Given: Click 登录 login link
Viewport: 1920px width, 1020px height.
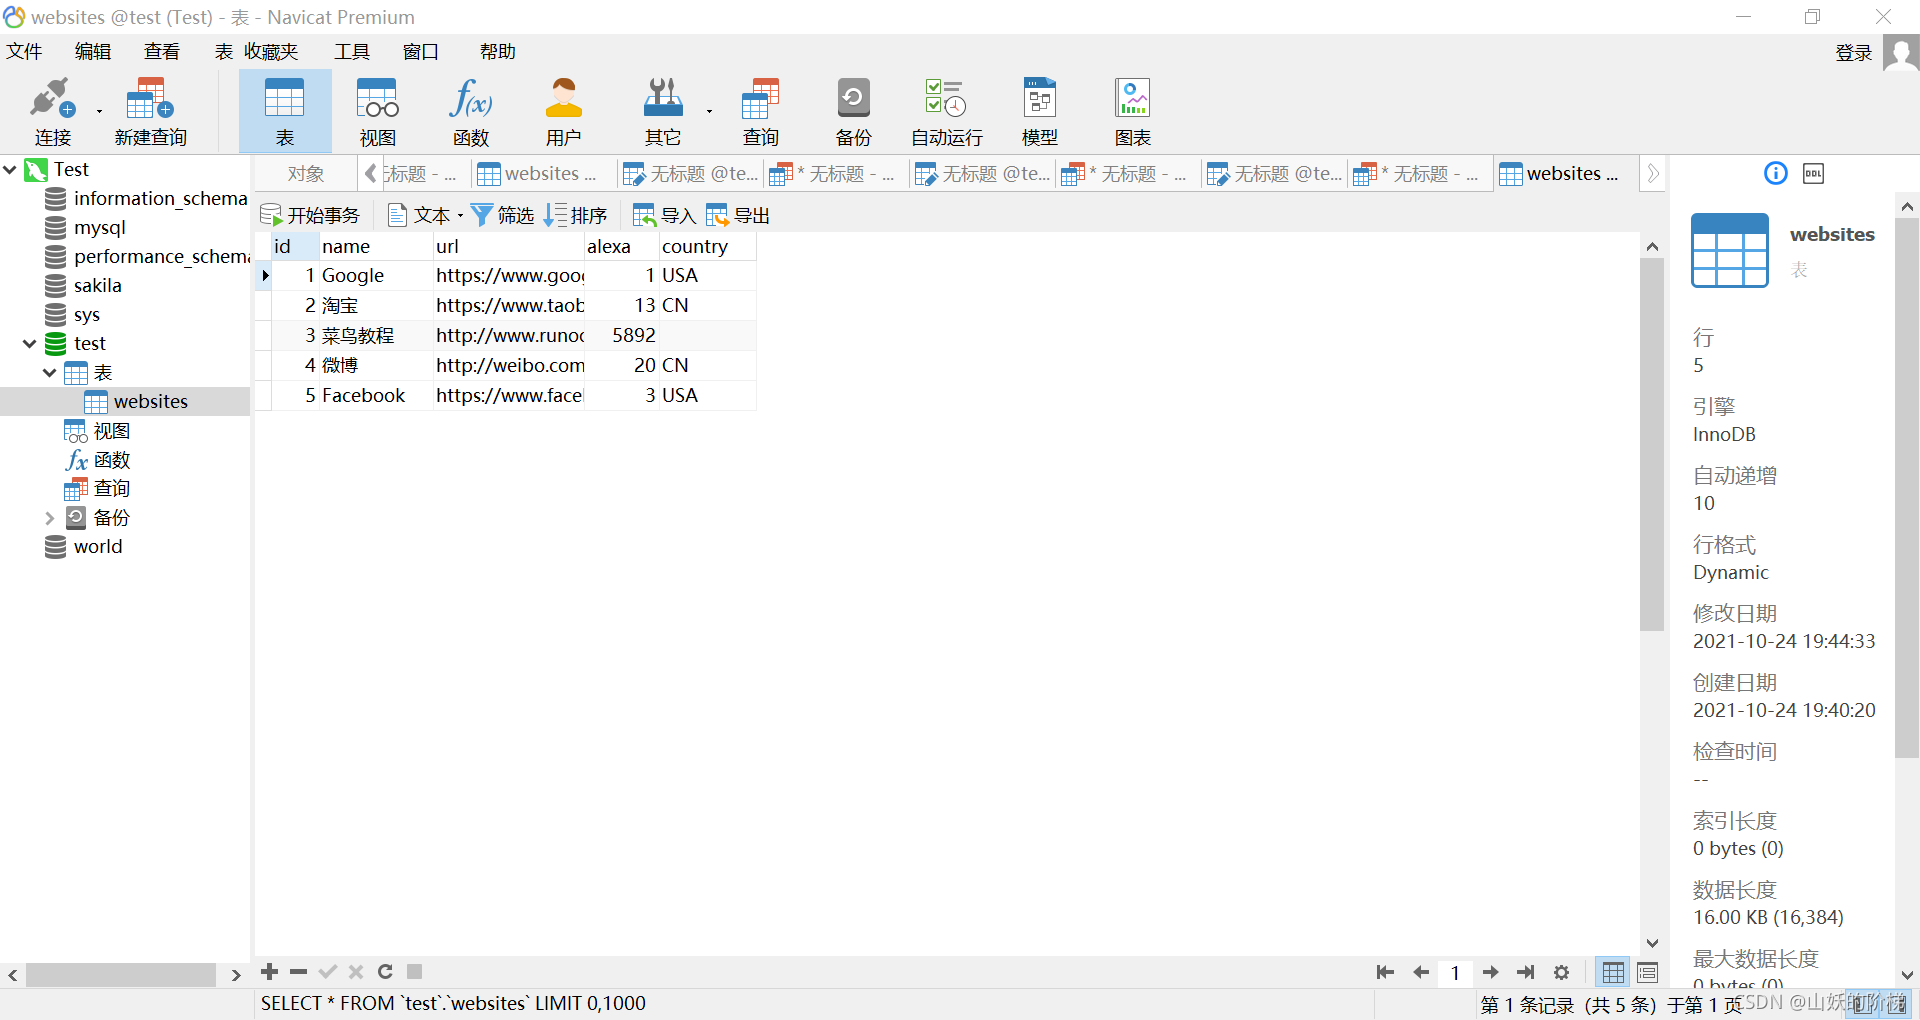Looking at the screenshot, I should coord(1853,53).
